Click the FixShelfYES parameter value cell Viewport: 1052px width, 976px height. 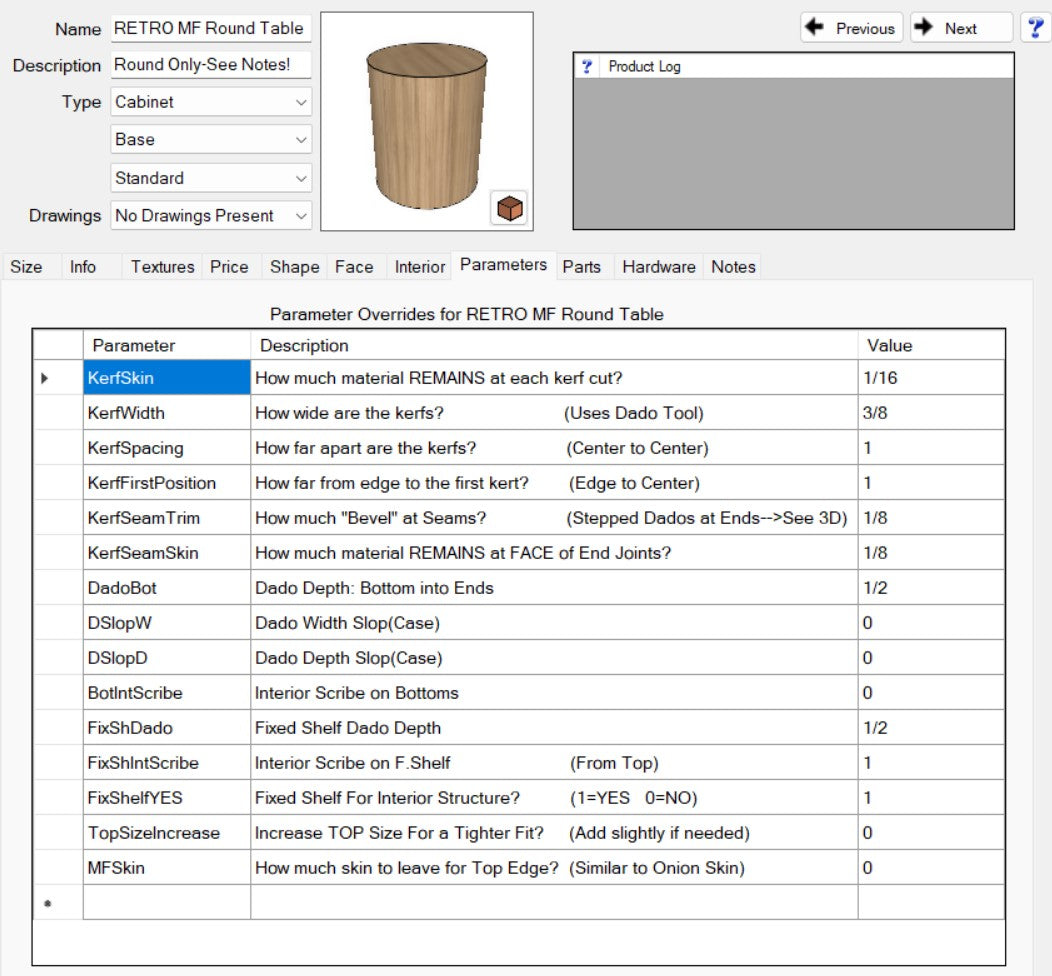pyautogui.click(x=930, y=798)
